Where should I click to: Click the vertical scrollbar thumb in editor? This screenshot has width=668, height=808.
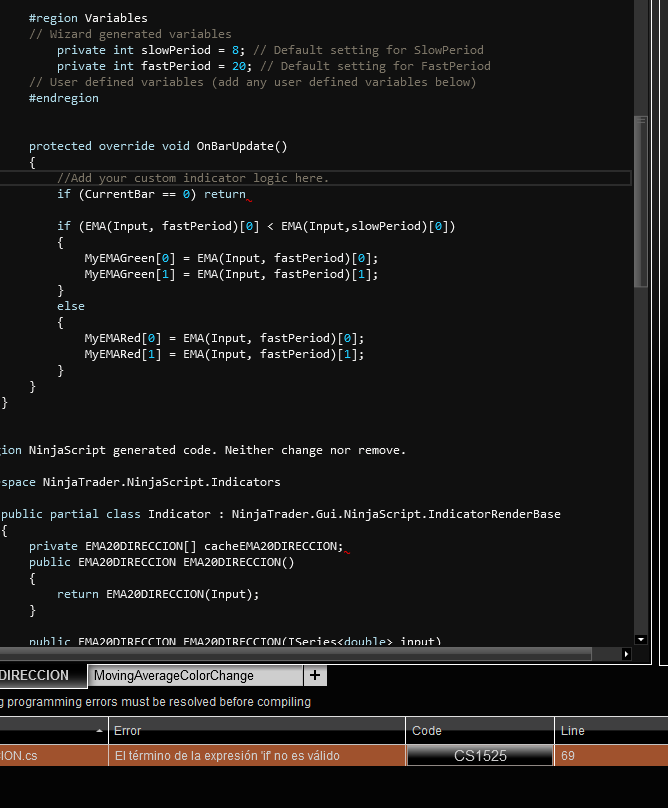click(x=641, y=200)
